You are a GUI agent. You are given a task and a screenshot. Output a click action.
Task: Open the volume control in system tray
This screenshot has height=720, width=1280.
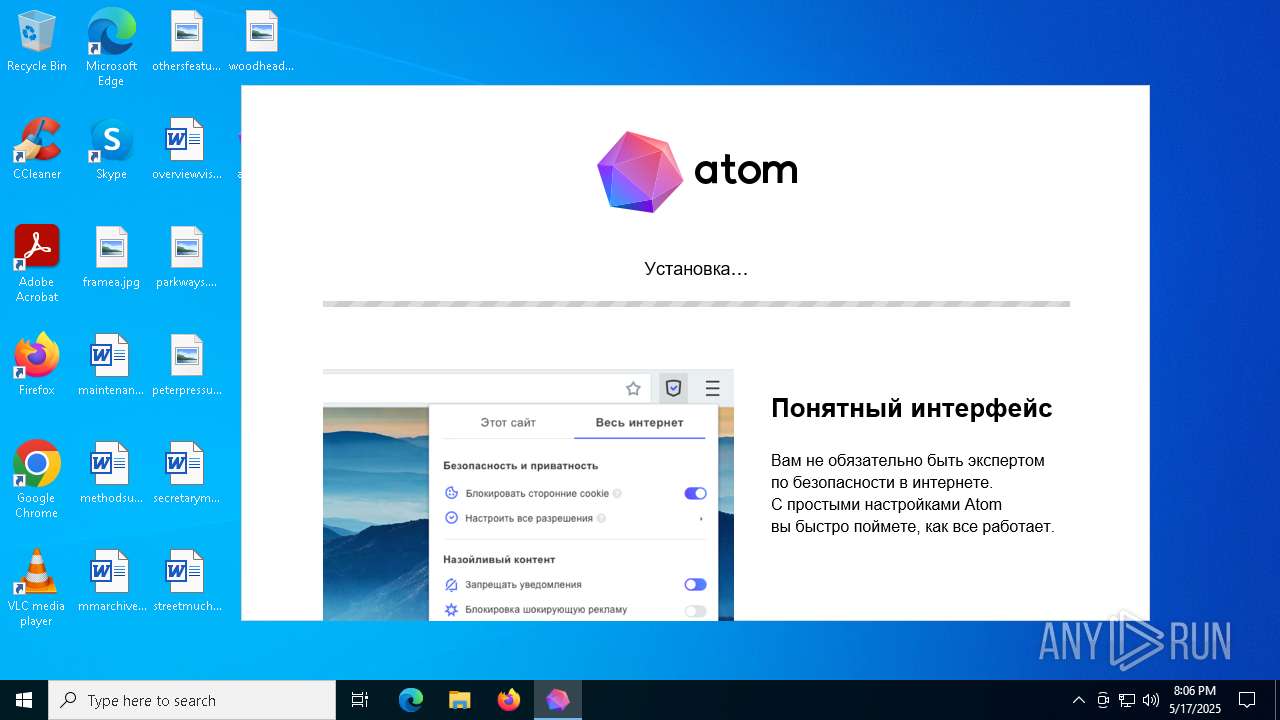pos(1151,700)
